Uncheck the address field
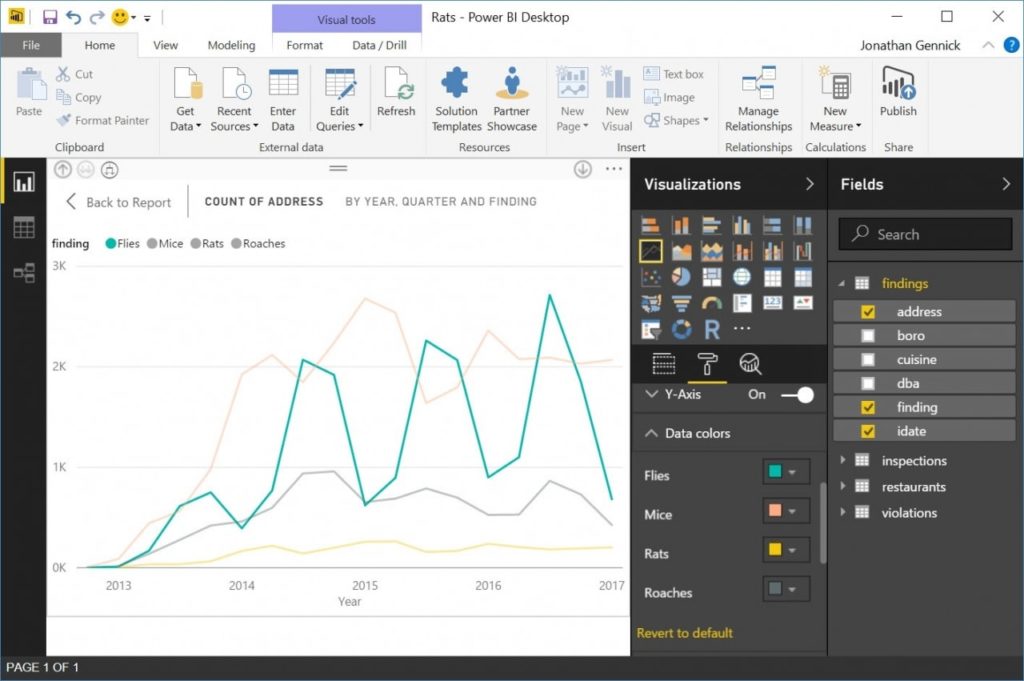The height and width of the screenshot is (681, 1024). [x=868, y=311]
